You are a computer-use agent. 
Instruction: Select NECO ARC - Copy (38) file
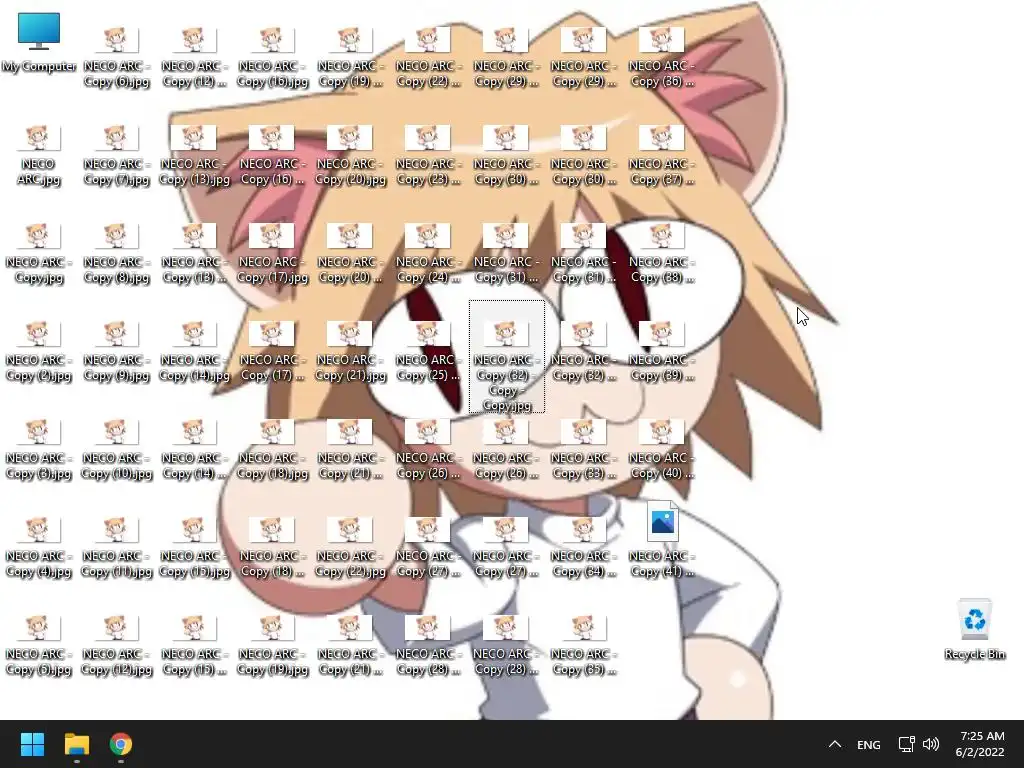[662, 253]
